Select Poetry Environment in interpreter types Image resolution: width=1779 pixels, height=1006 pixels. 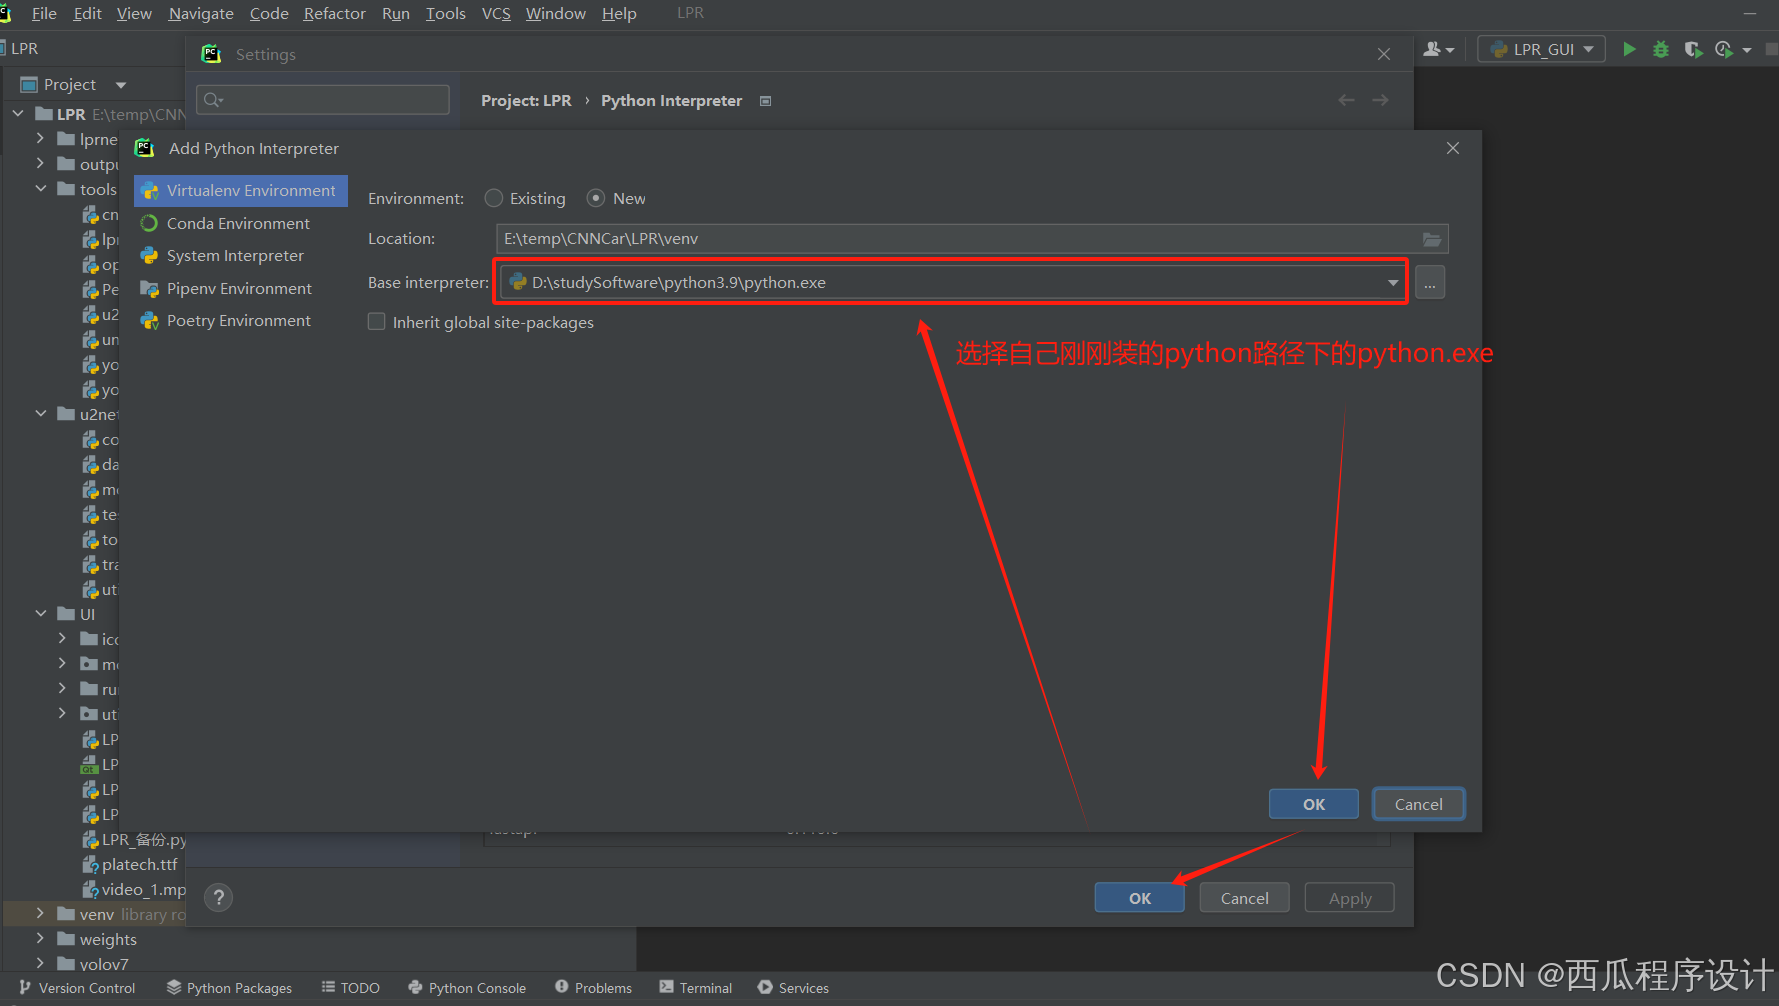[x=241, y=321]
